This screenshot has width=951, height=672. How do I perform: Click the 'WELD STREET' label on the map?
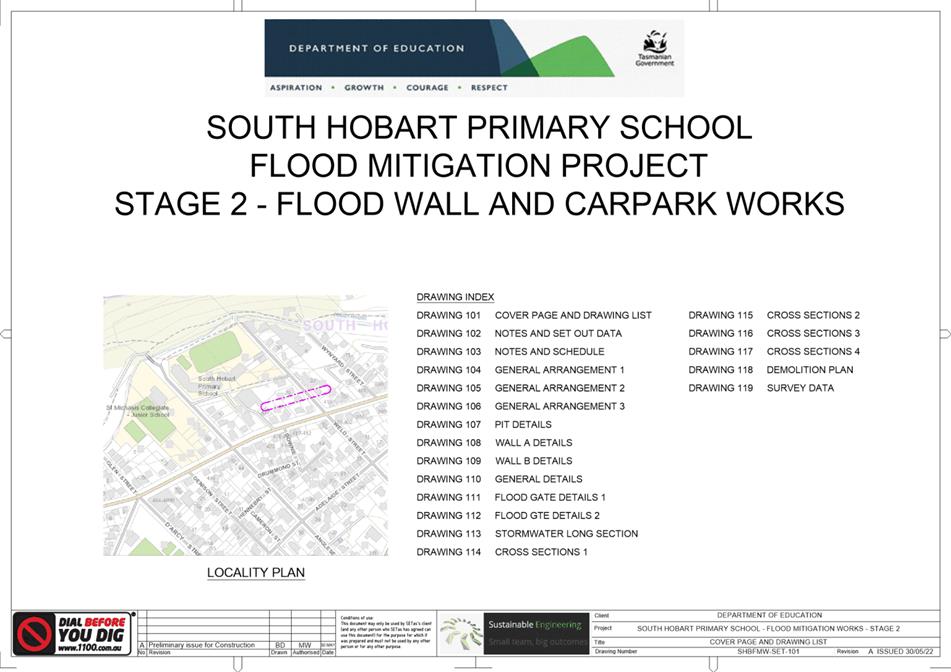point(349,439)
